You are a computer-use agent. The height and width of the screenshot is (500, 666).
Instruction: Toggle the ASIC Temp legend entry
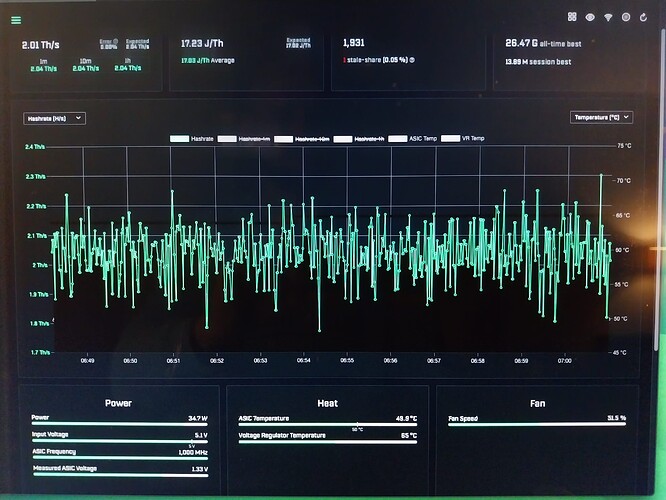412,138
